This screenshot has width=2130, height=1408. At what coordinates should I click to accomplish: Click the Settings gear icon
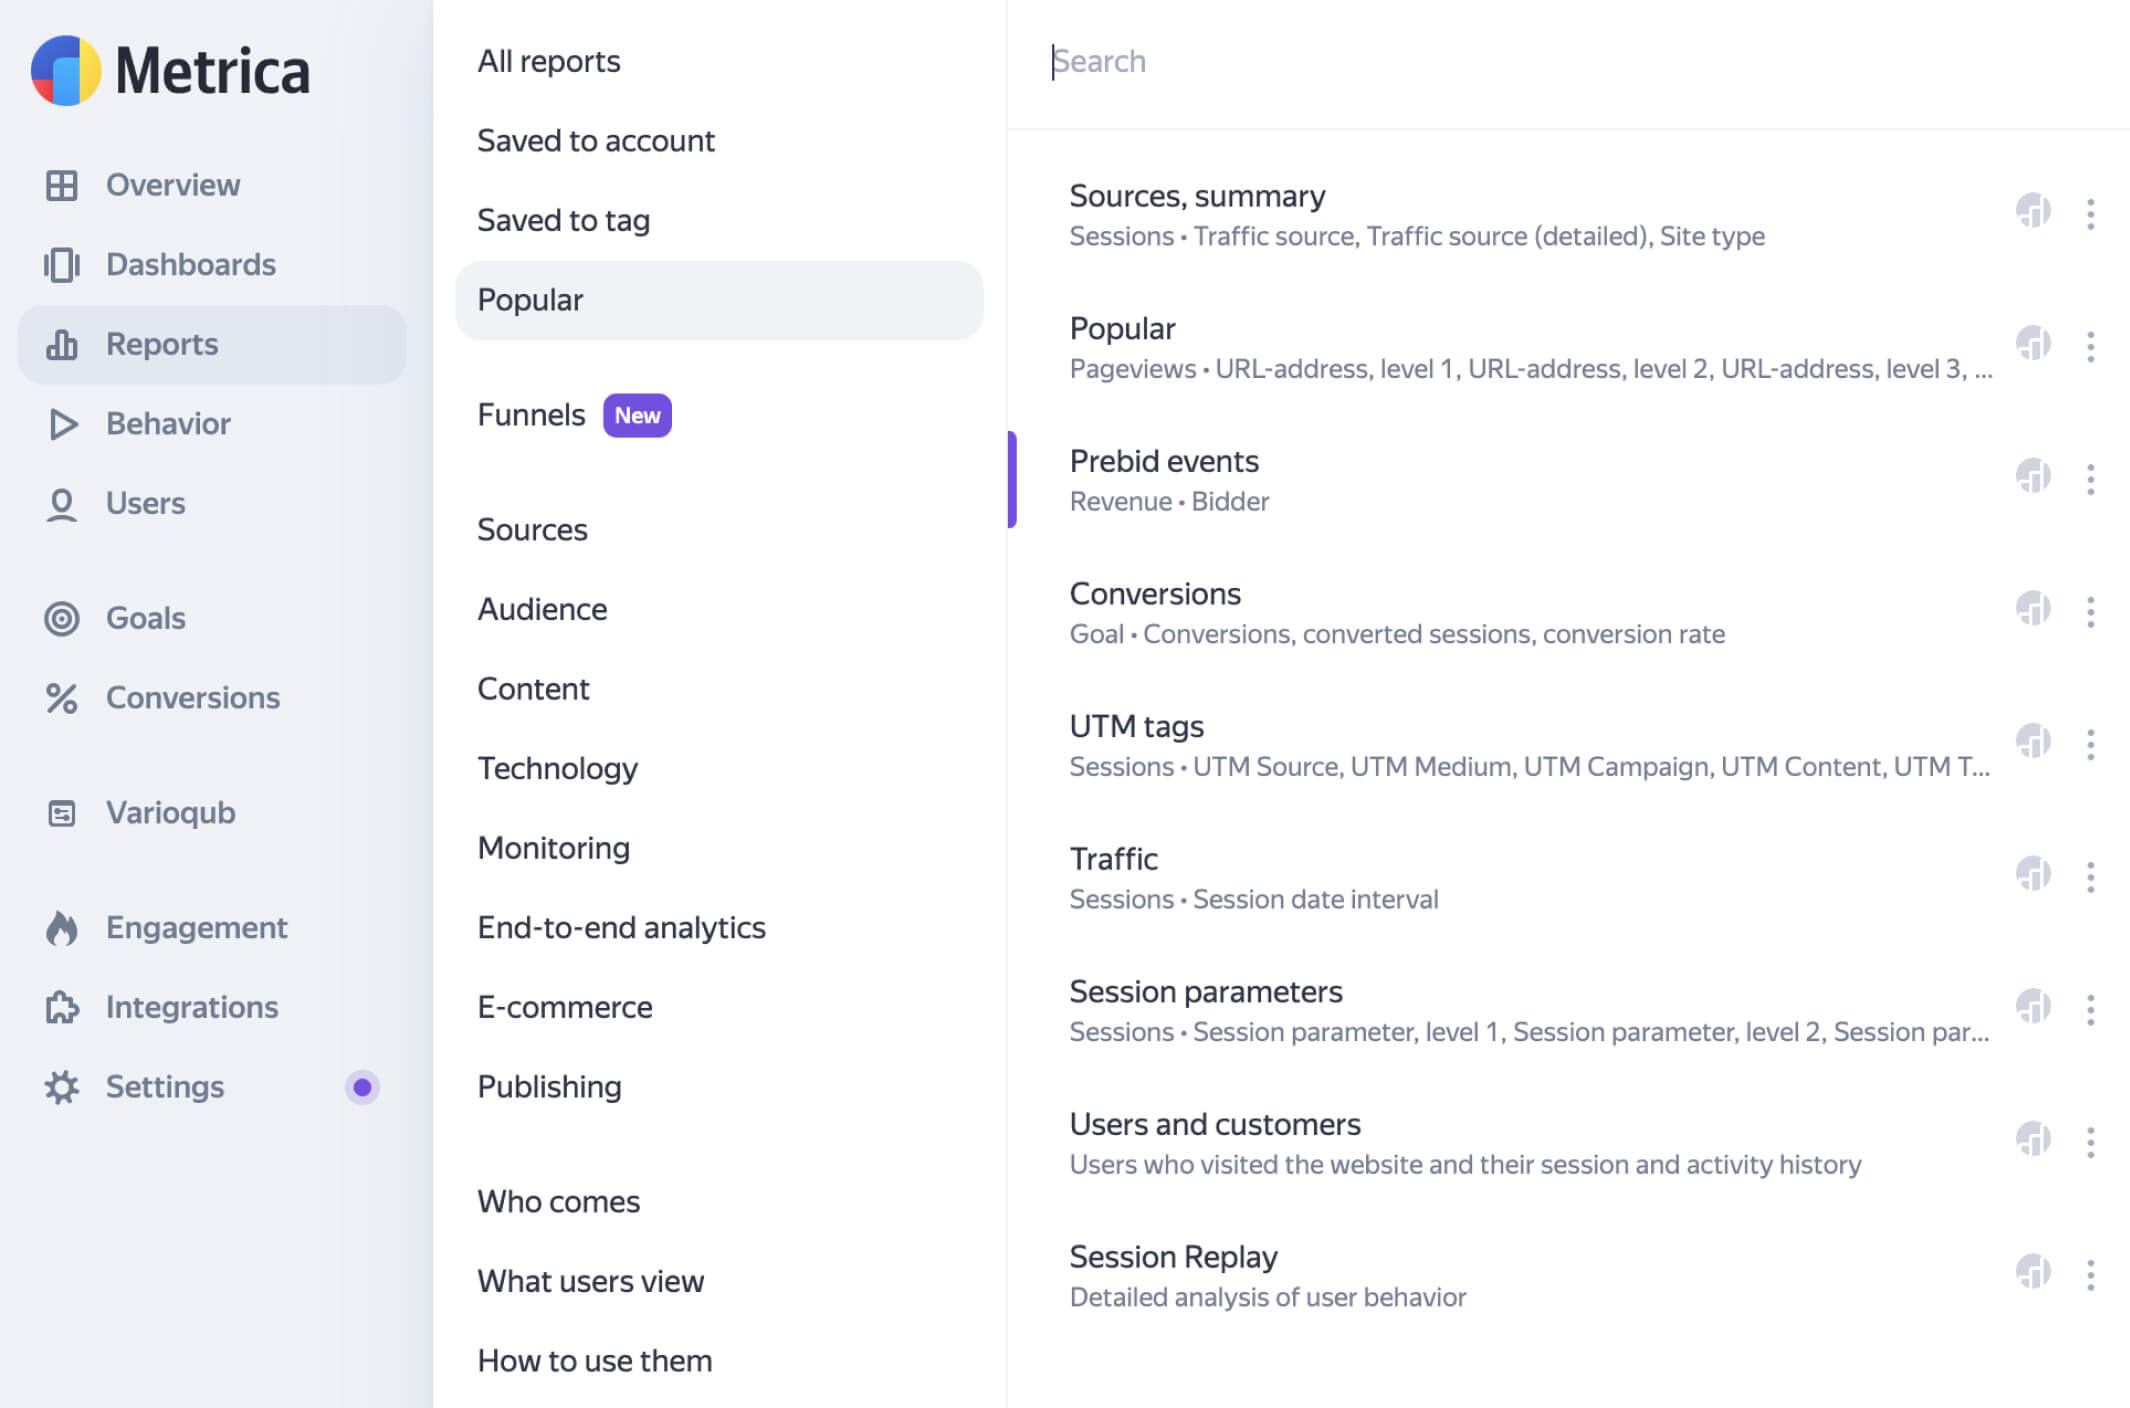click(61, 1087)
